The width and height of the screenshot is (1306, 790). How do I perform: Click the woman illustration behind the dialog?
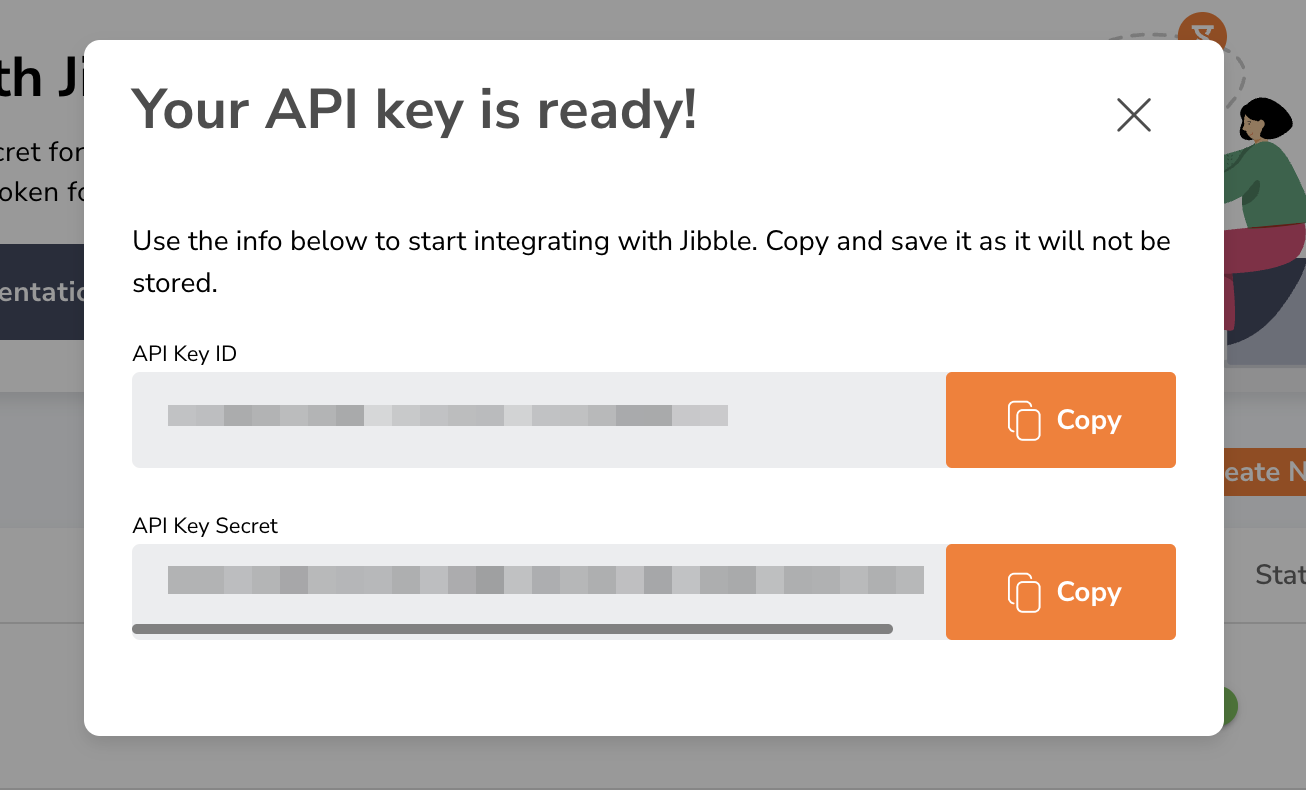tap(1266, 200)
